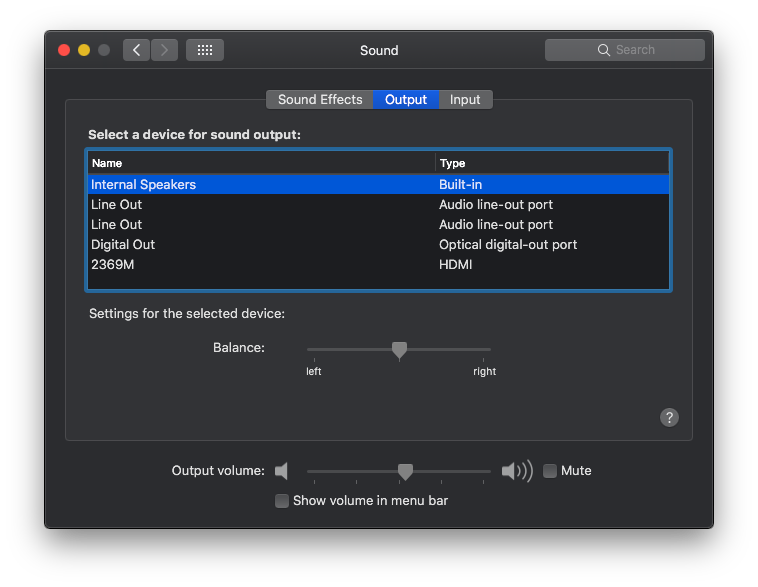The width and height of the screenshot is (758, 587).
Task: Go back with the left chevron button
Action: pos(136,50)
